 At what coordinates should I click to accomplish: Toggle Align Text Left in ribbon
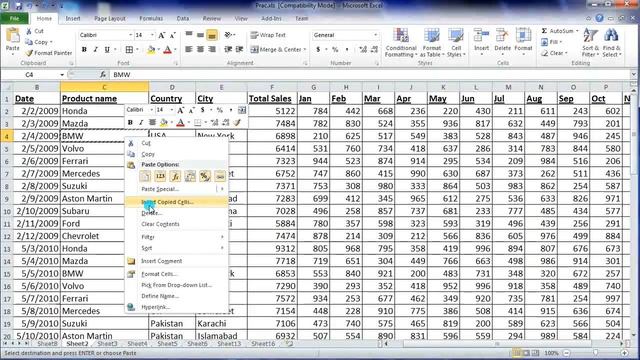[189, 49]
